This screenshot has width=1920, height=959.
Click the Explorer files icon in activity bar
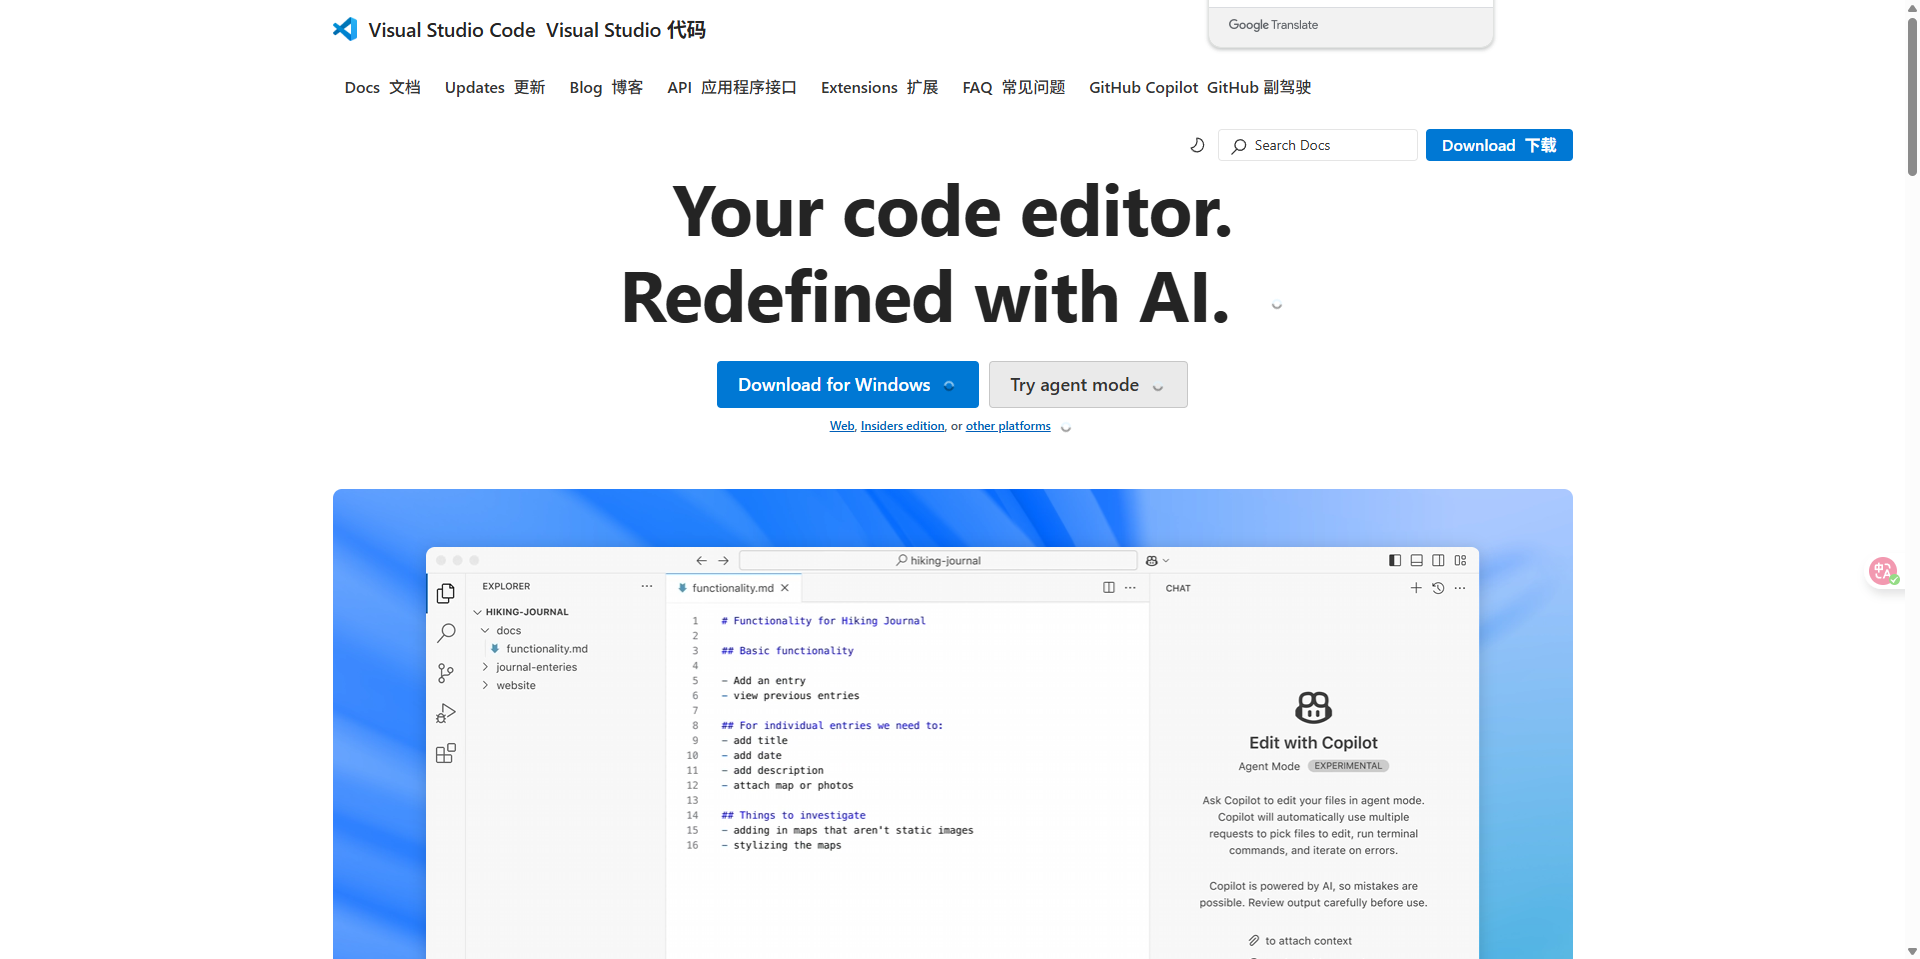click(446, 593)
